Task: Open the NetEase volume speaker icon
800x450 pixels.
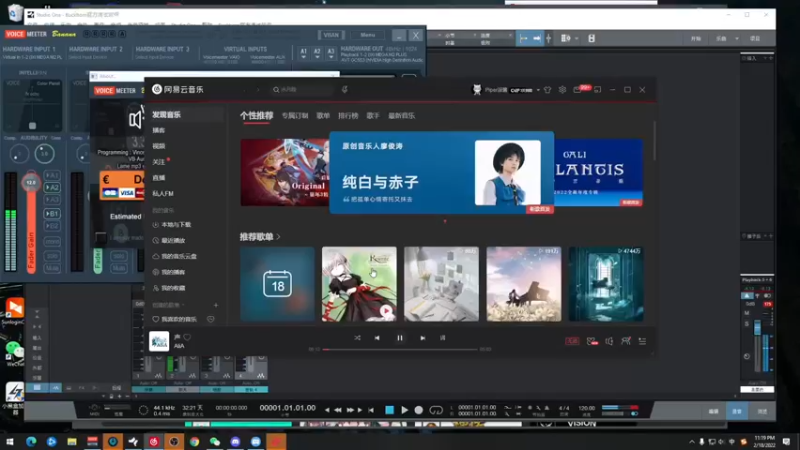Action: click(609, 341)
